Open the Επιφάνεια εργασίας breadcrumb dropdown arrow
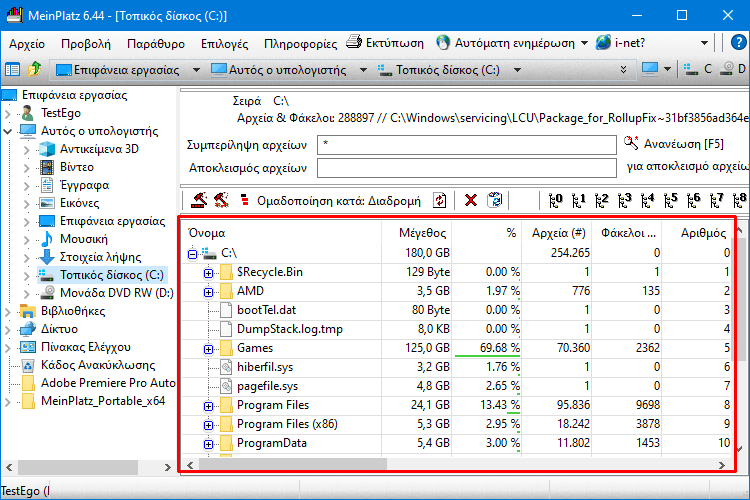 tap(196, 70)
